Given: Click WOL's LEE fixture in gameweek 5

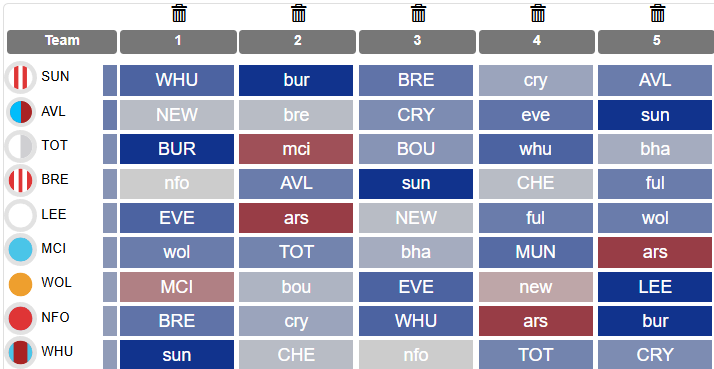Looking at the screenshot, I should click(656, 287).
